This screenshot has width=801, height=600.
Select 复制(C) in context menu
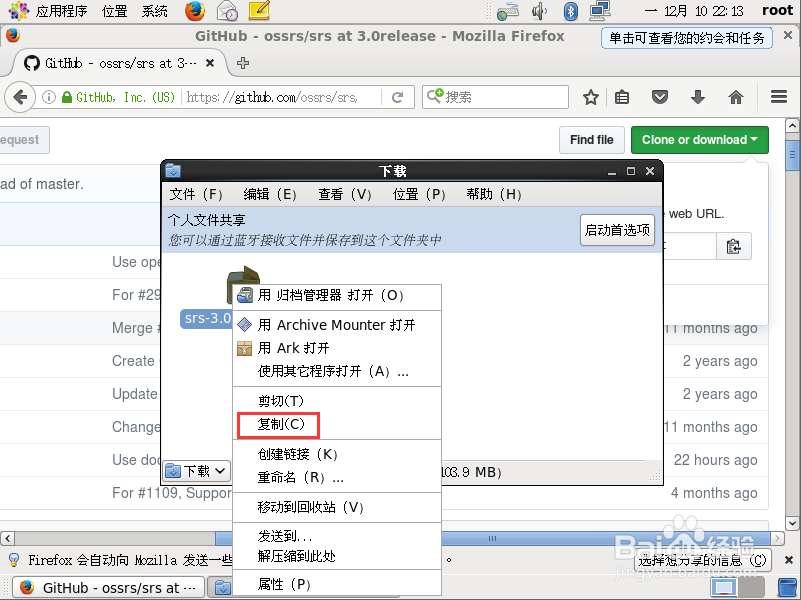coord(337,424)
